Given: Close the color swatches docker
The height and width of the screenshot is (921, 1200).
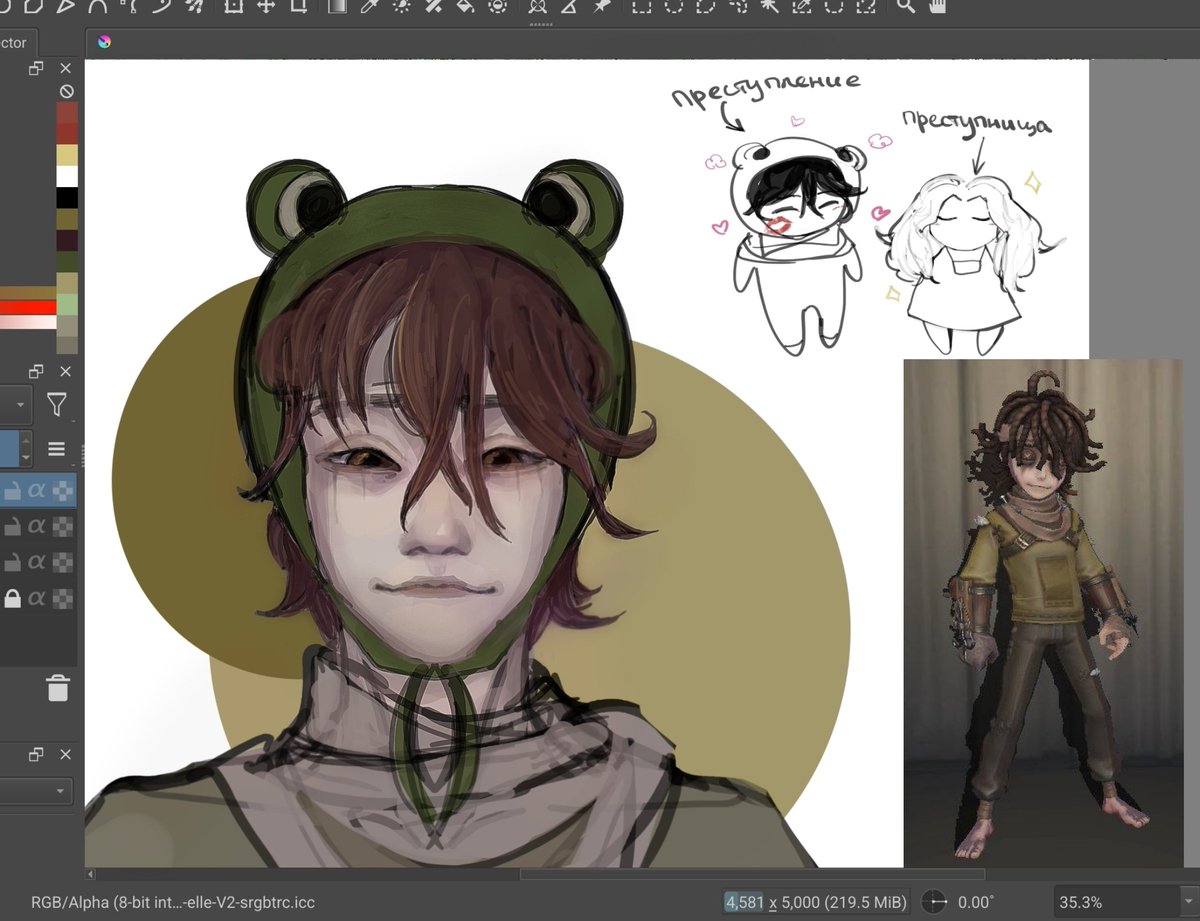Looking at the screenshot, I should 65,68.
